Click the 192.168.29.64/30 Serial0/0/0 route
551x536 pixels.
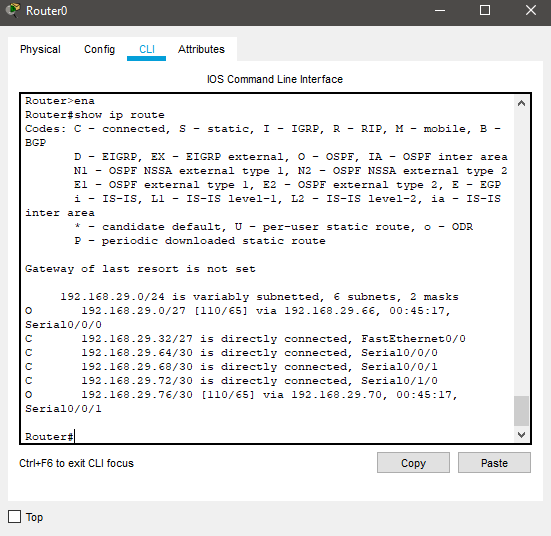[231, 353]
